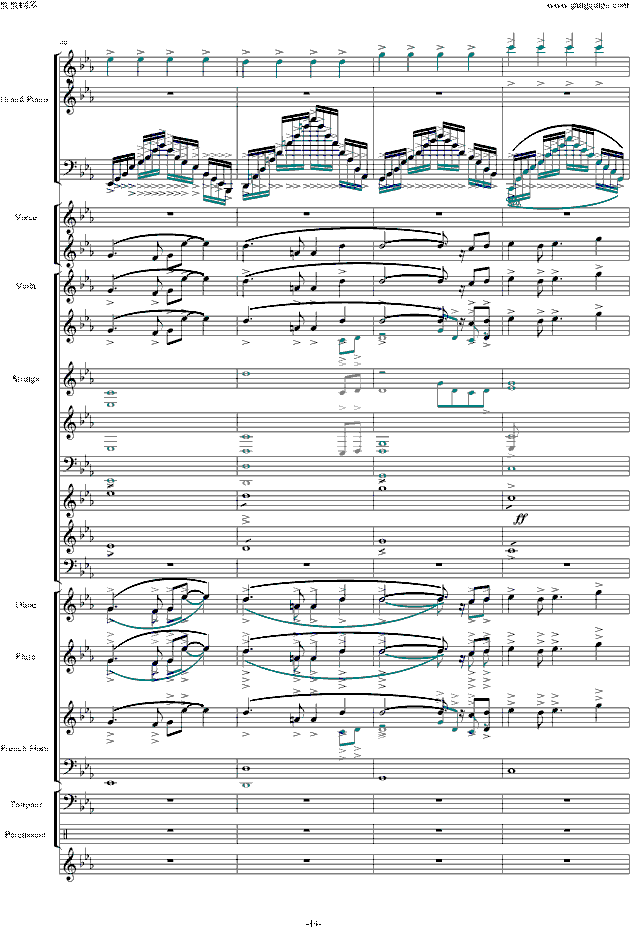The width and height of the screenshot is (630, 927).
Task: Select the Voice instrument label
Action: [x=26, y=216]
